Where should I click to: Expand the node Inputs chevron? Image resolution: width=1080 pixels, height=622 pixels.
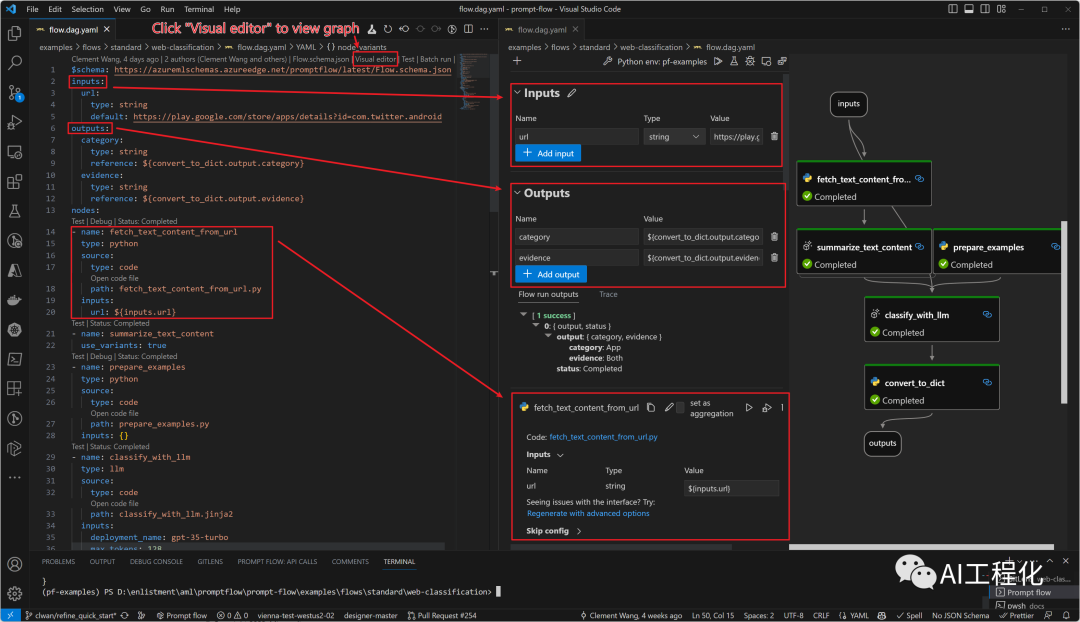pyautogui.click(x=560, y=455)
